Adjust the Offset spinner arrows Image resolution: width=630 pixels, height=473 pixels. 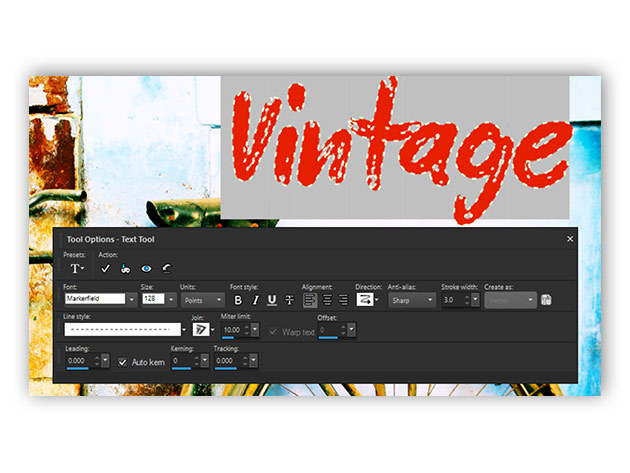[343, 330]
